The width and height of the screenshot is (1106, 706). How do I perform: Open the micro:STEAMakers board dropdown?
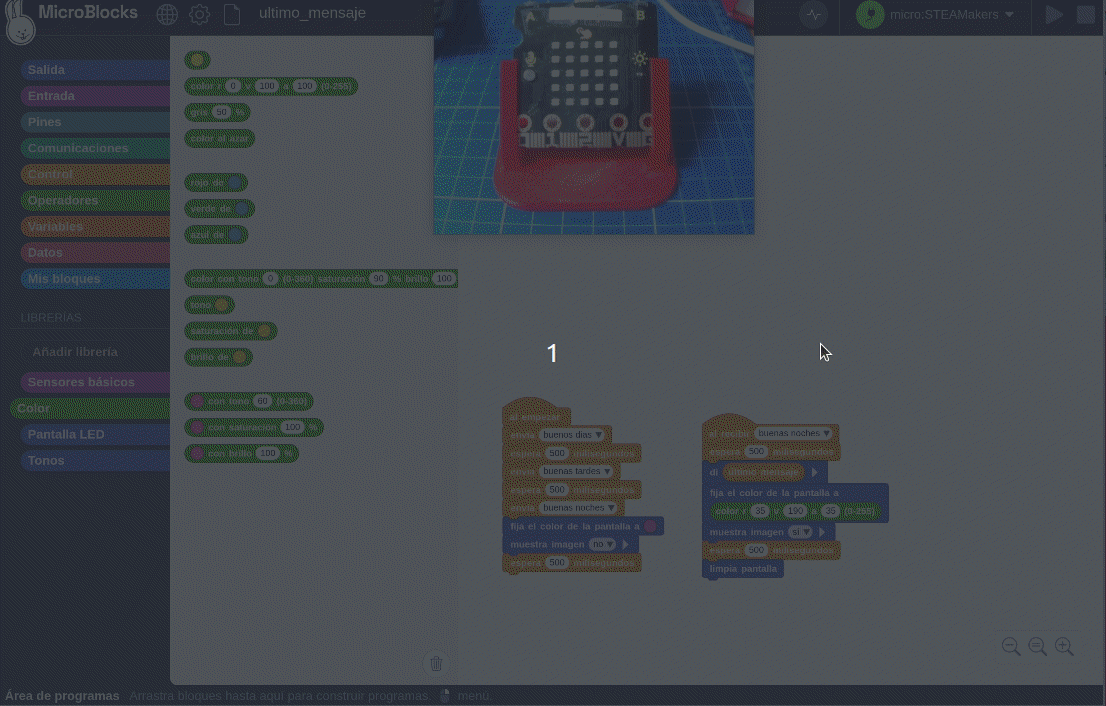coord(952,15)
